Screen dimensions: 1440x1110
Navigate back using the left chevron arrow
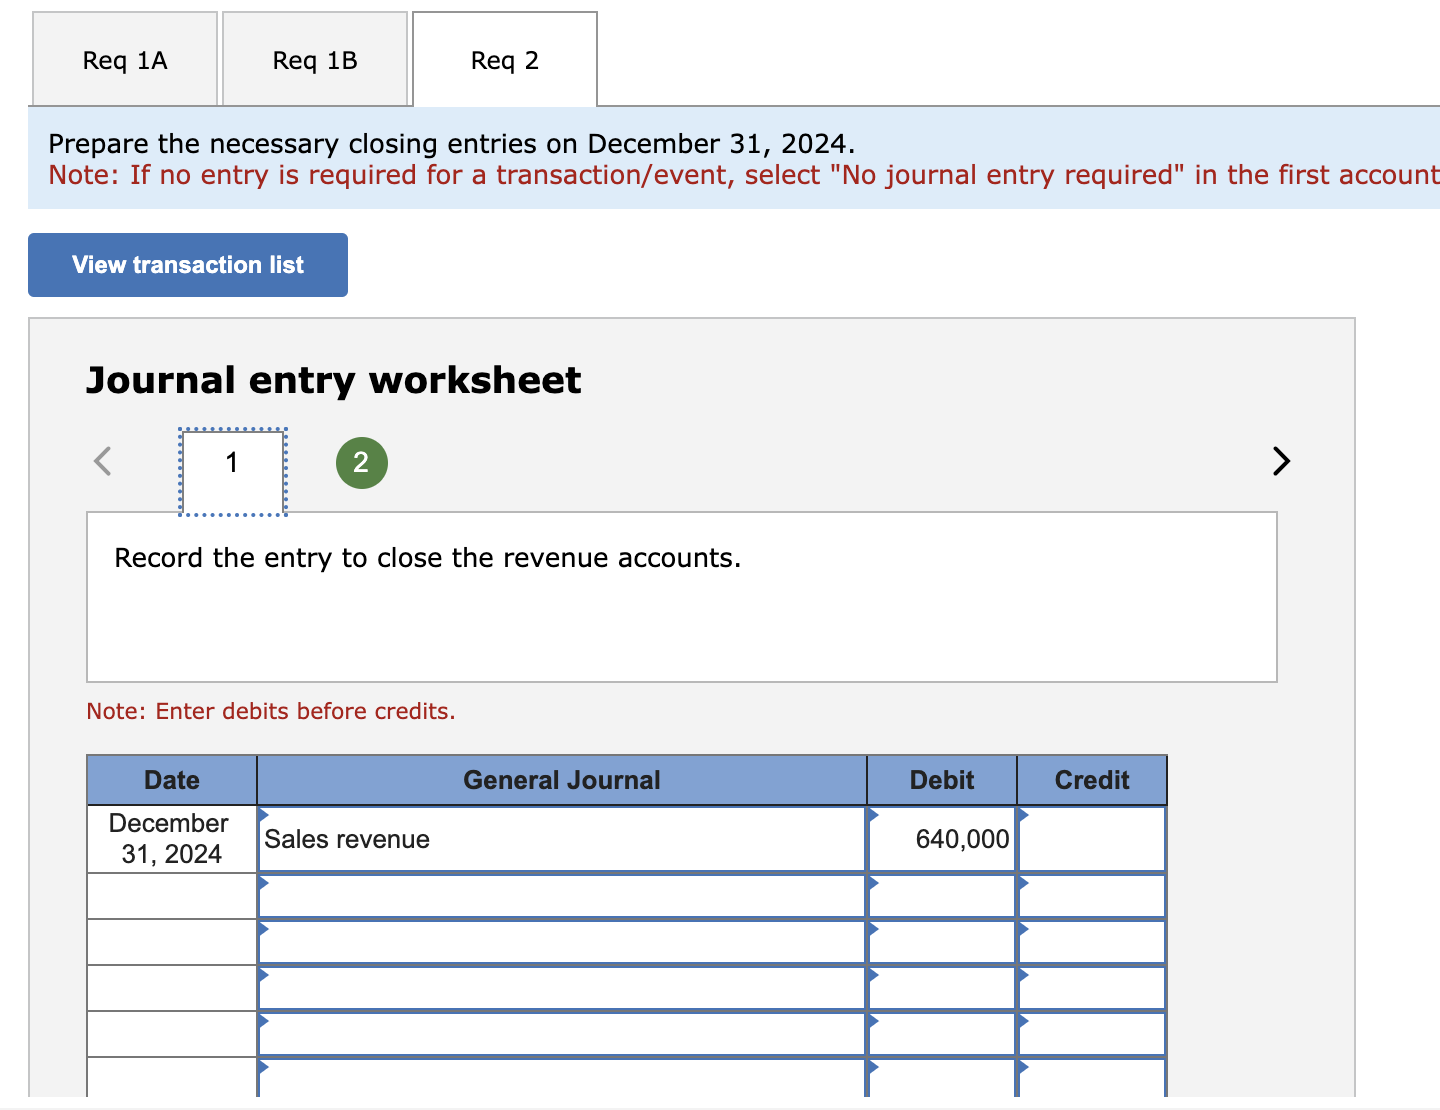(x=101, y=461)
